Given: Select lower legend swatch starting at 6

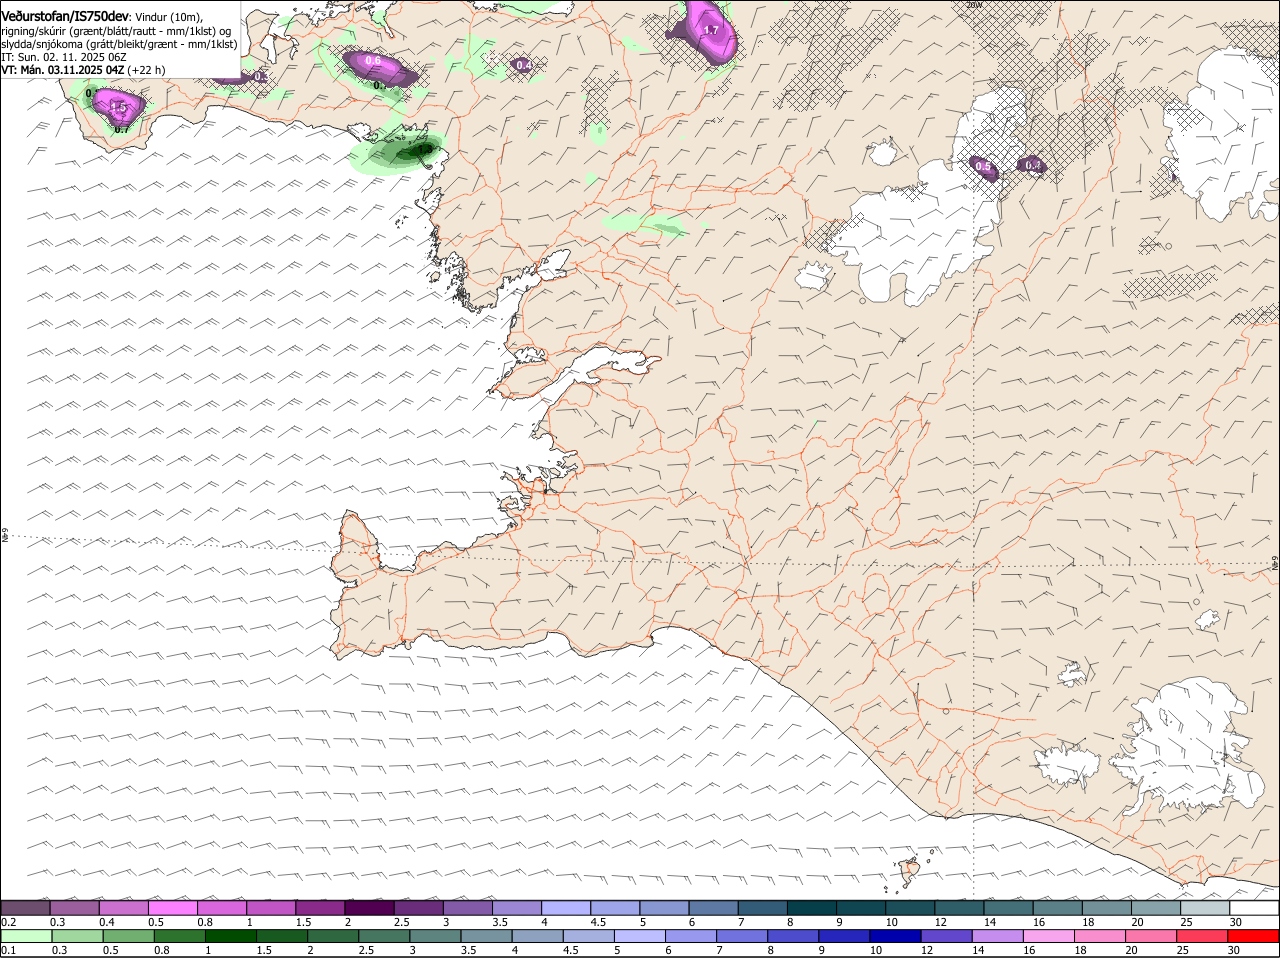Looking at the screenshot, I should pos(691,936).
